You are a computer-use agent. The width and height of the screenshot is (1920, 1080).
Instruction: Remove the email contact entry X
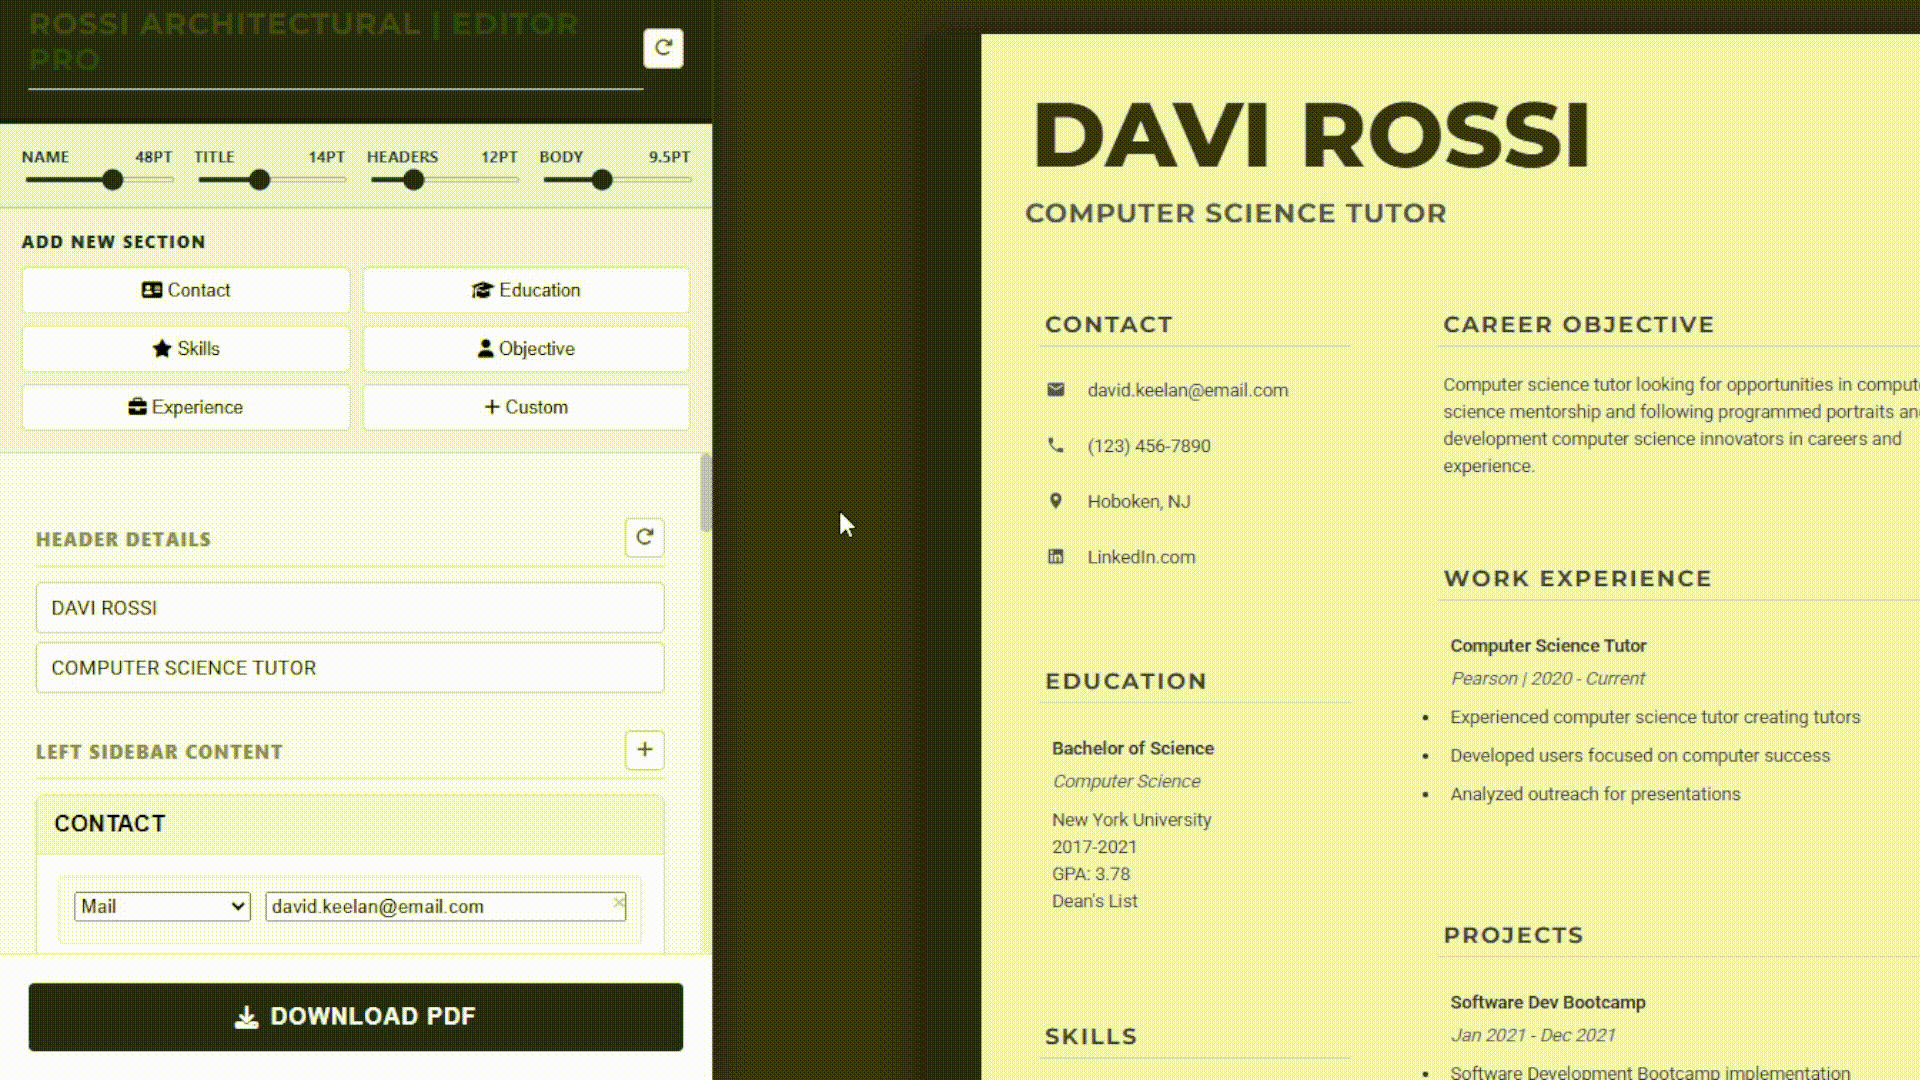coord(619,902)
